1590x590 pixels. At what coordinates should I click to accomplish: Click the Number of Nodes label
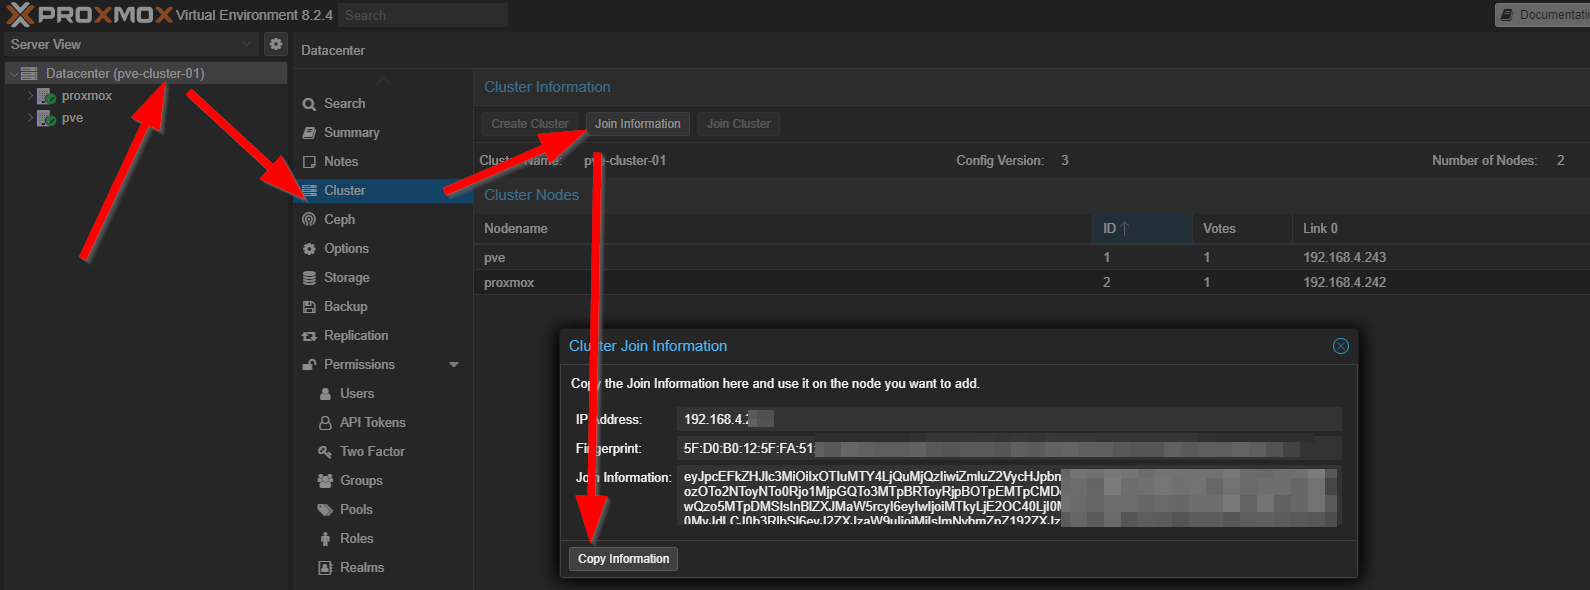point(1484,160)
